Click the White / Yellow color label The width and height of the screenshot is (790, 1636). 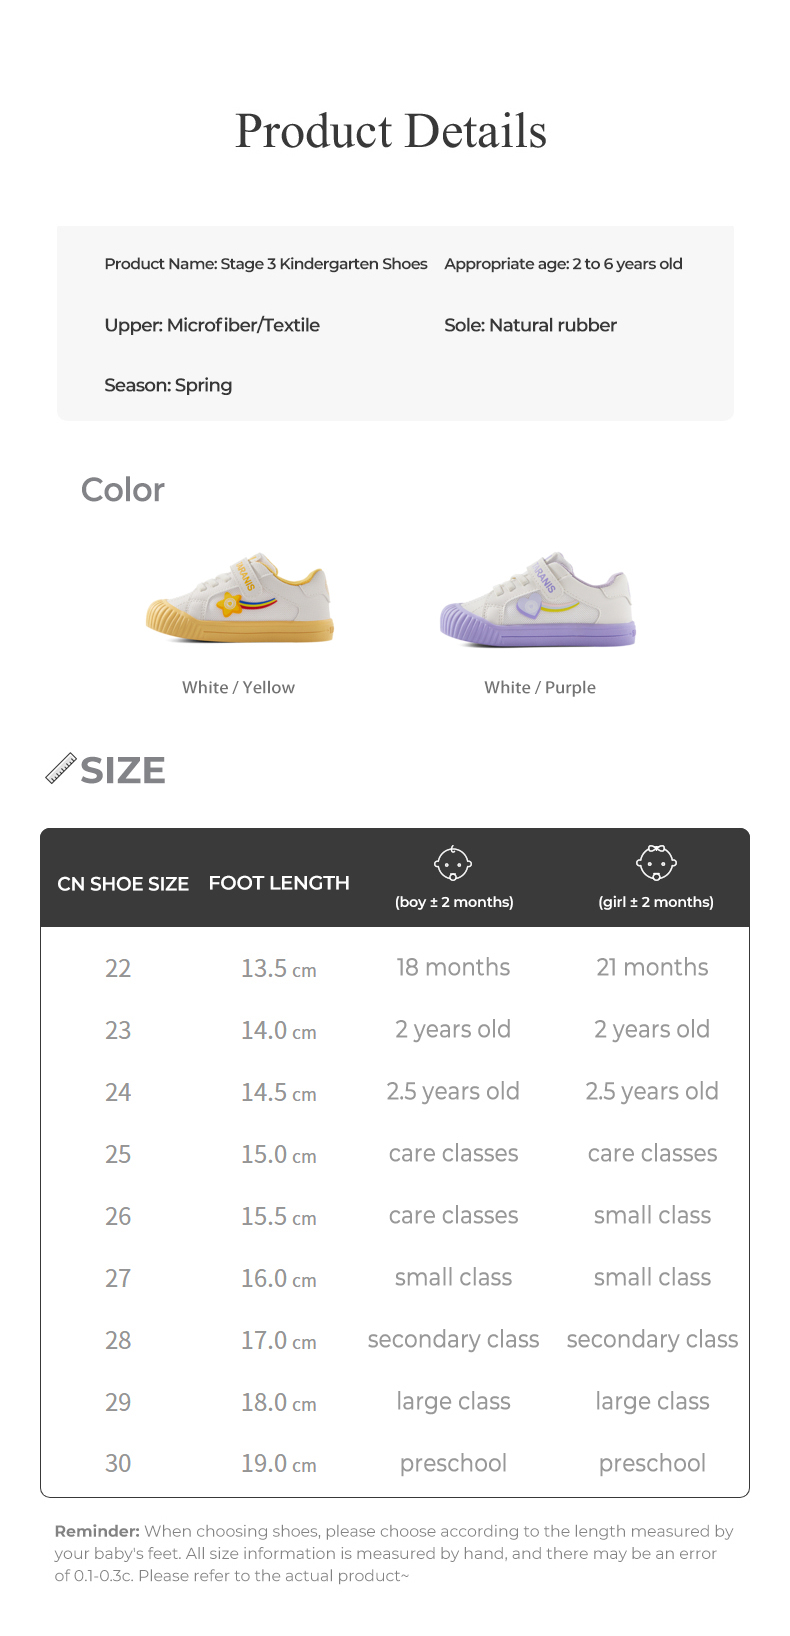pos(238,687)
